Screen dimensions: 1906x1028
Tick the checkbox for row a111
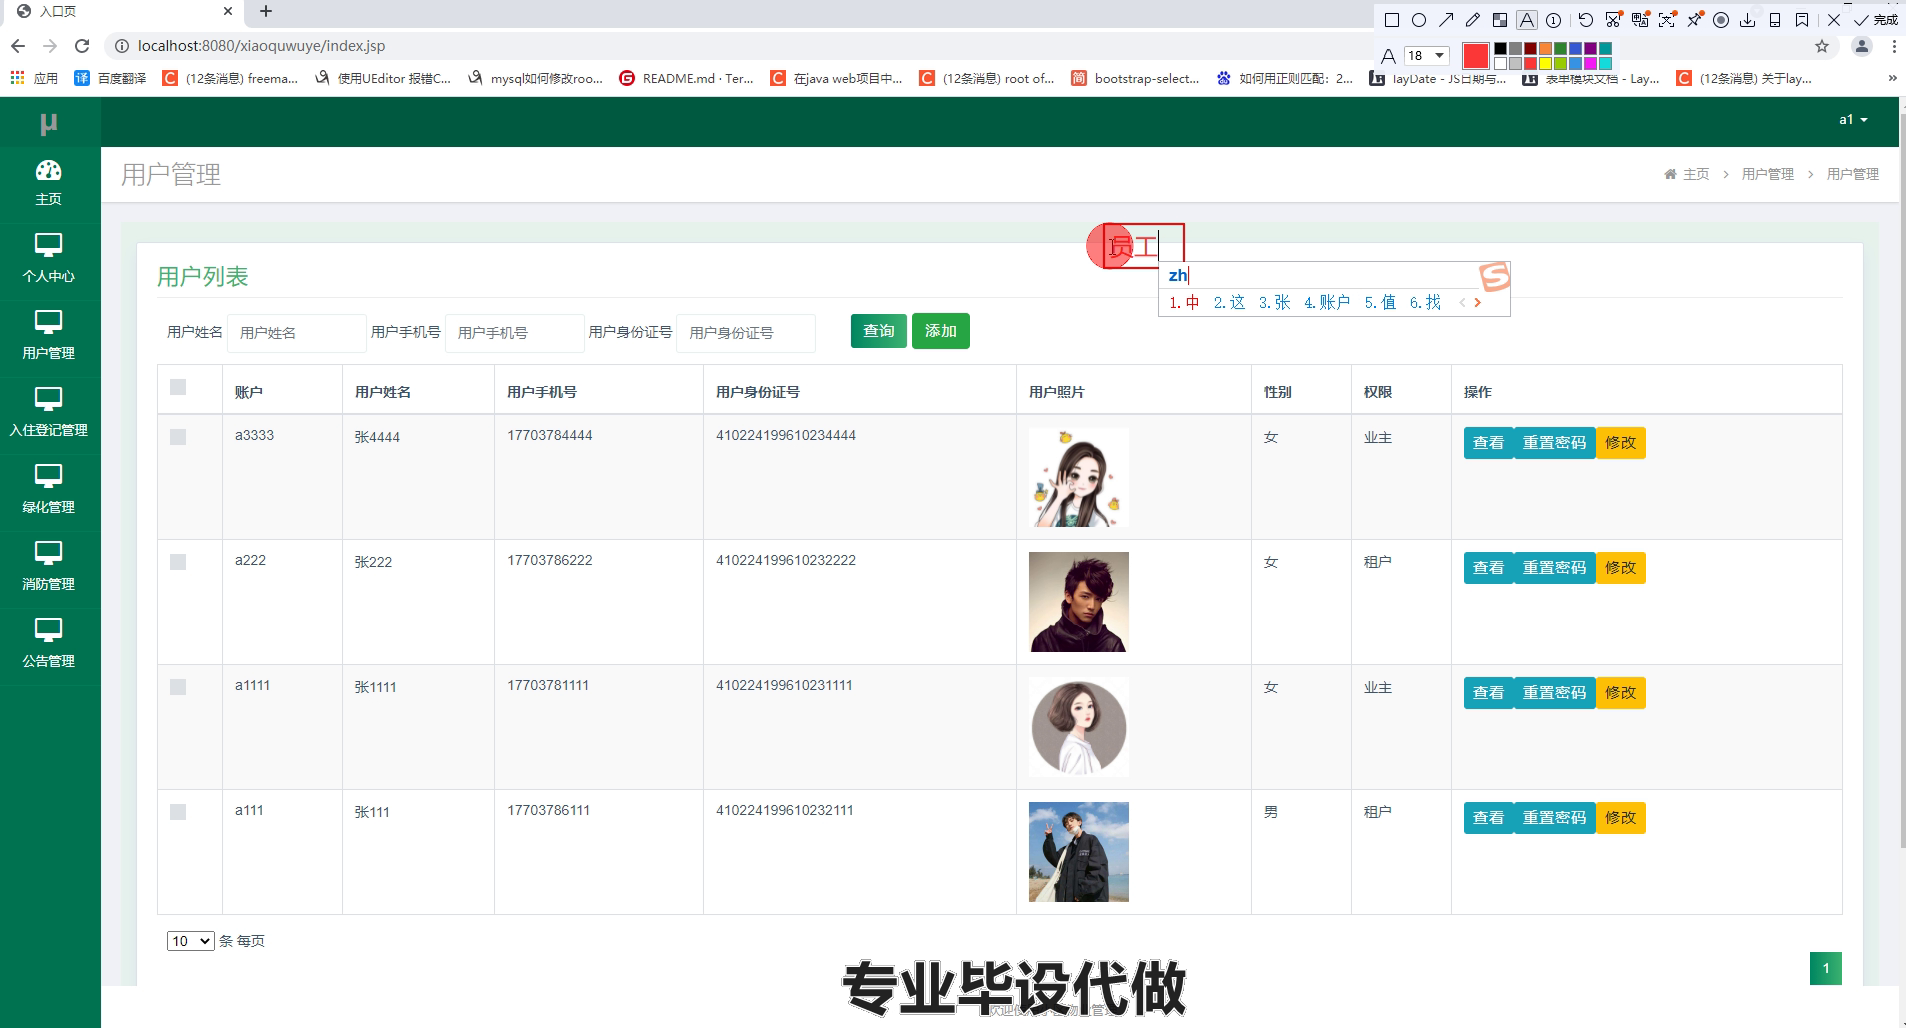tap(178, 812)
